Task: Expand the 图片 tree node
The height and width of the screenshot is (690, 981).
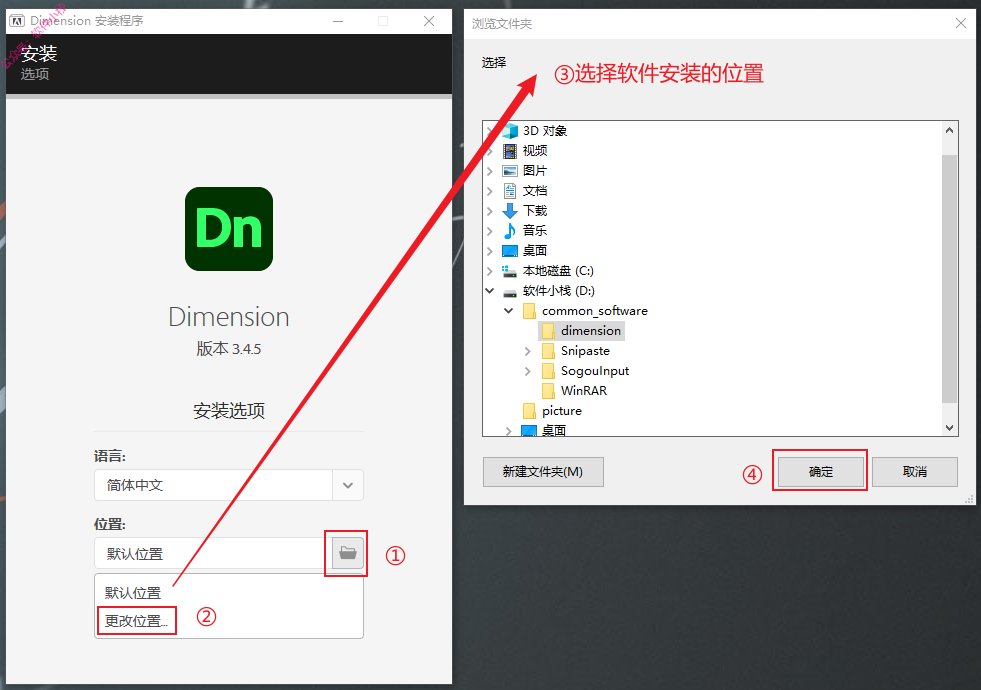Action: [x=490, y=171]
